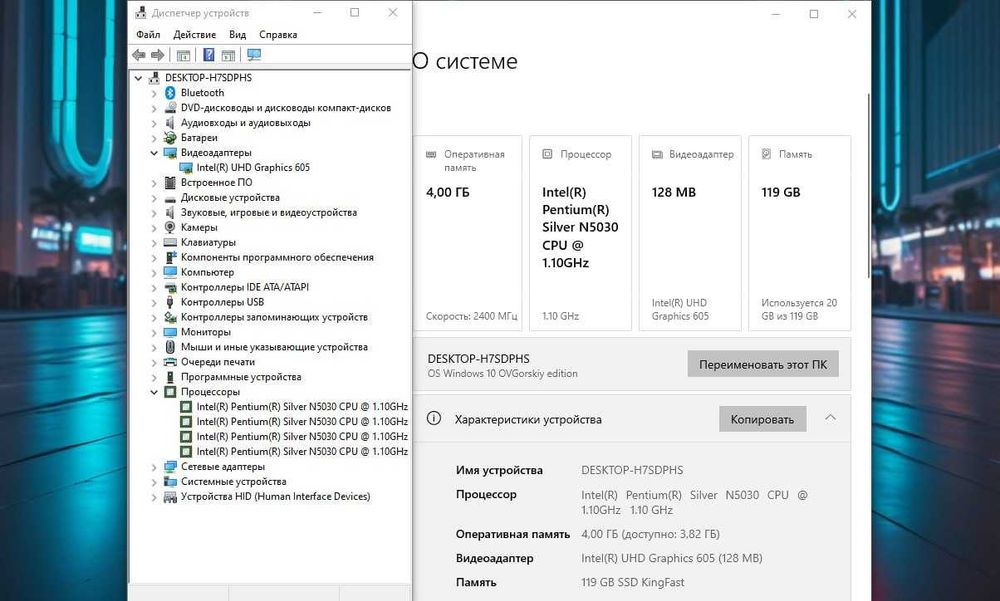Click the OS Windows 10 OVGorskiy edition text
The width and height of the screenshot is (1000, 601).
[503, 373]
